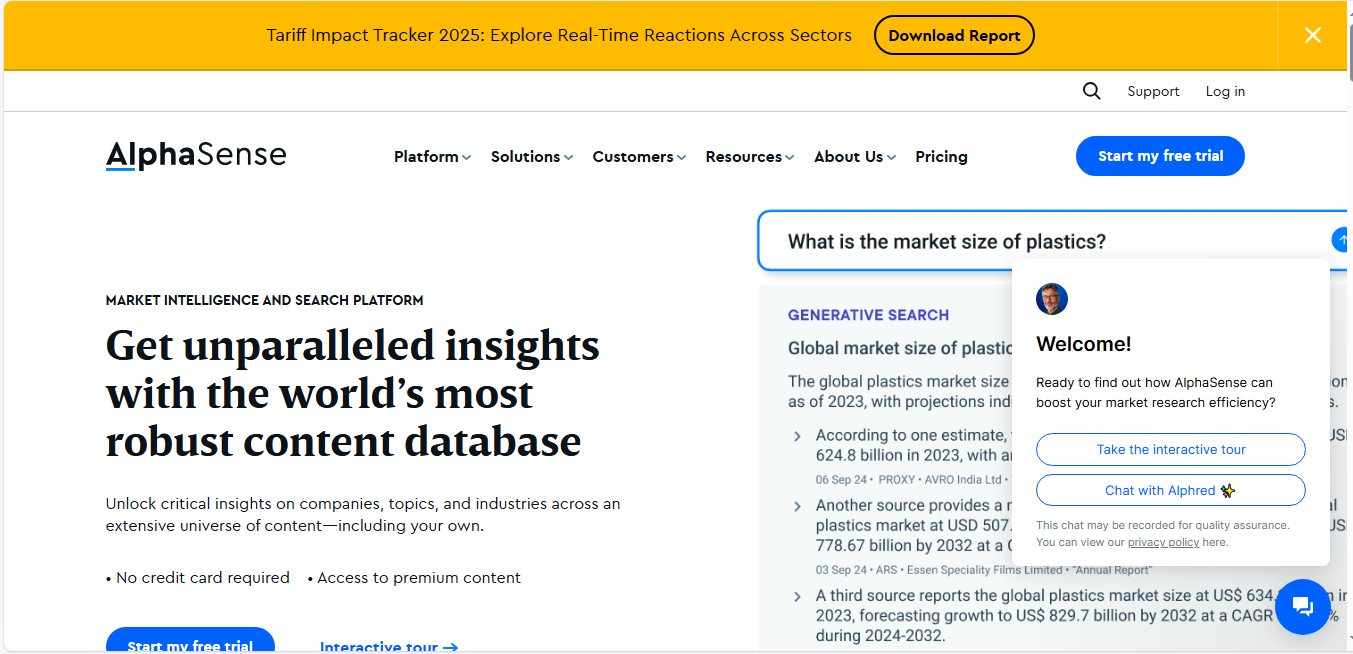Expand the 'A third source reports' result

pyautogui.click(x=797, y=597)
